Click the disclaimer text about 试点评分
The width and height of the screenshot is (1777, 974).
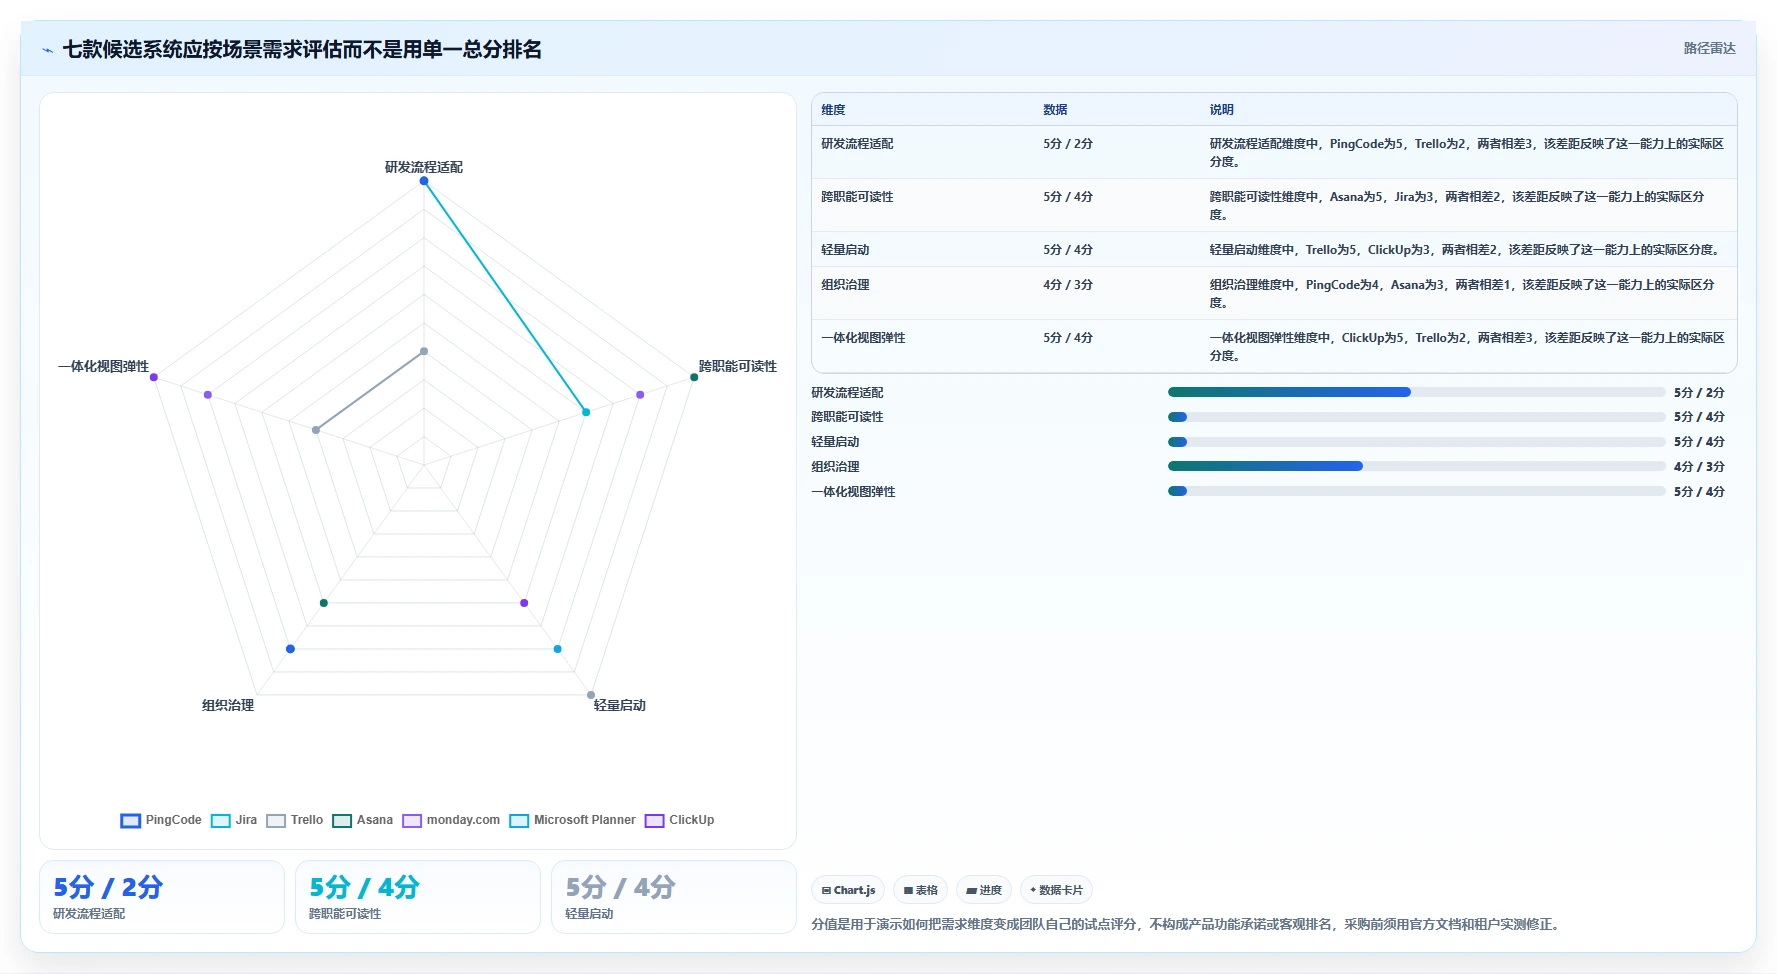click(x=1186, y=924)
